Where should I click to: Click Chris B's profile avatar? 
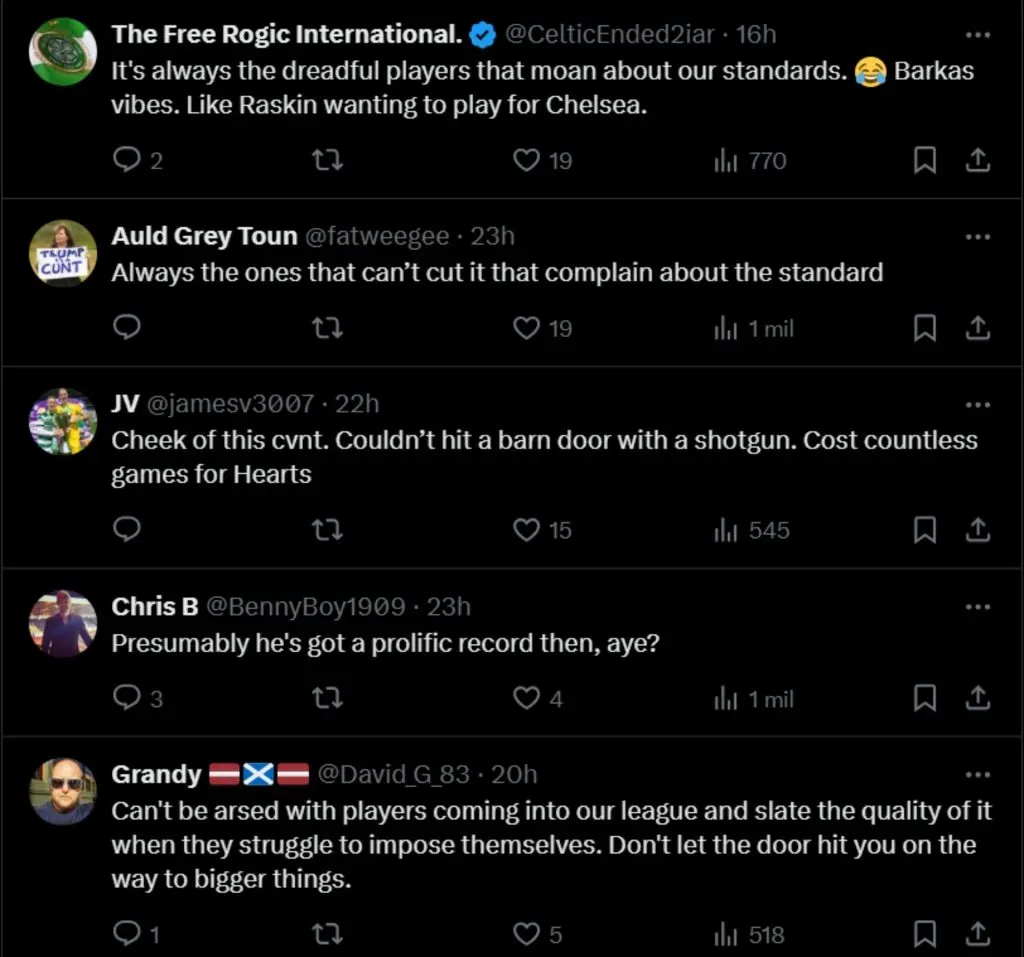pos(62,623)
